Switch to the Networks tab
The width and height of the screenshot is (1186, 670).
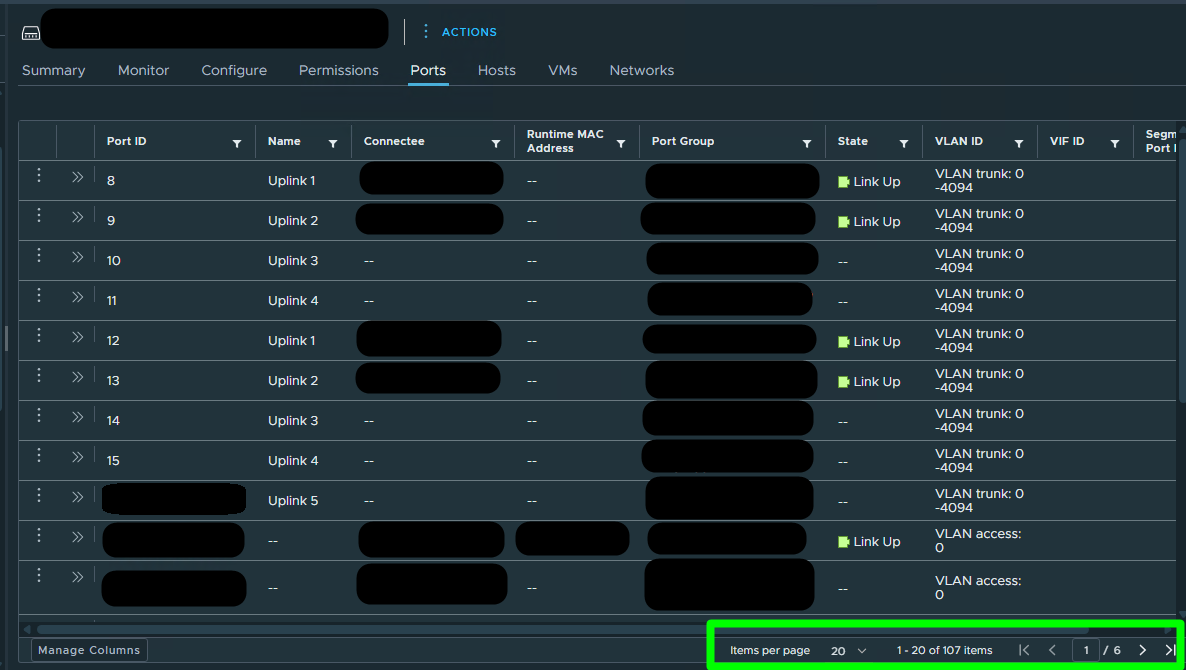click(x=641, y=70)
